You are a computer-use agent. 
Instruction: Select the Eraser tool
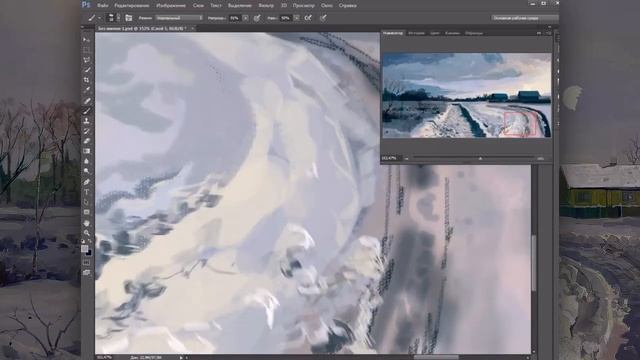tap(87, 141)
